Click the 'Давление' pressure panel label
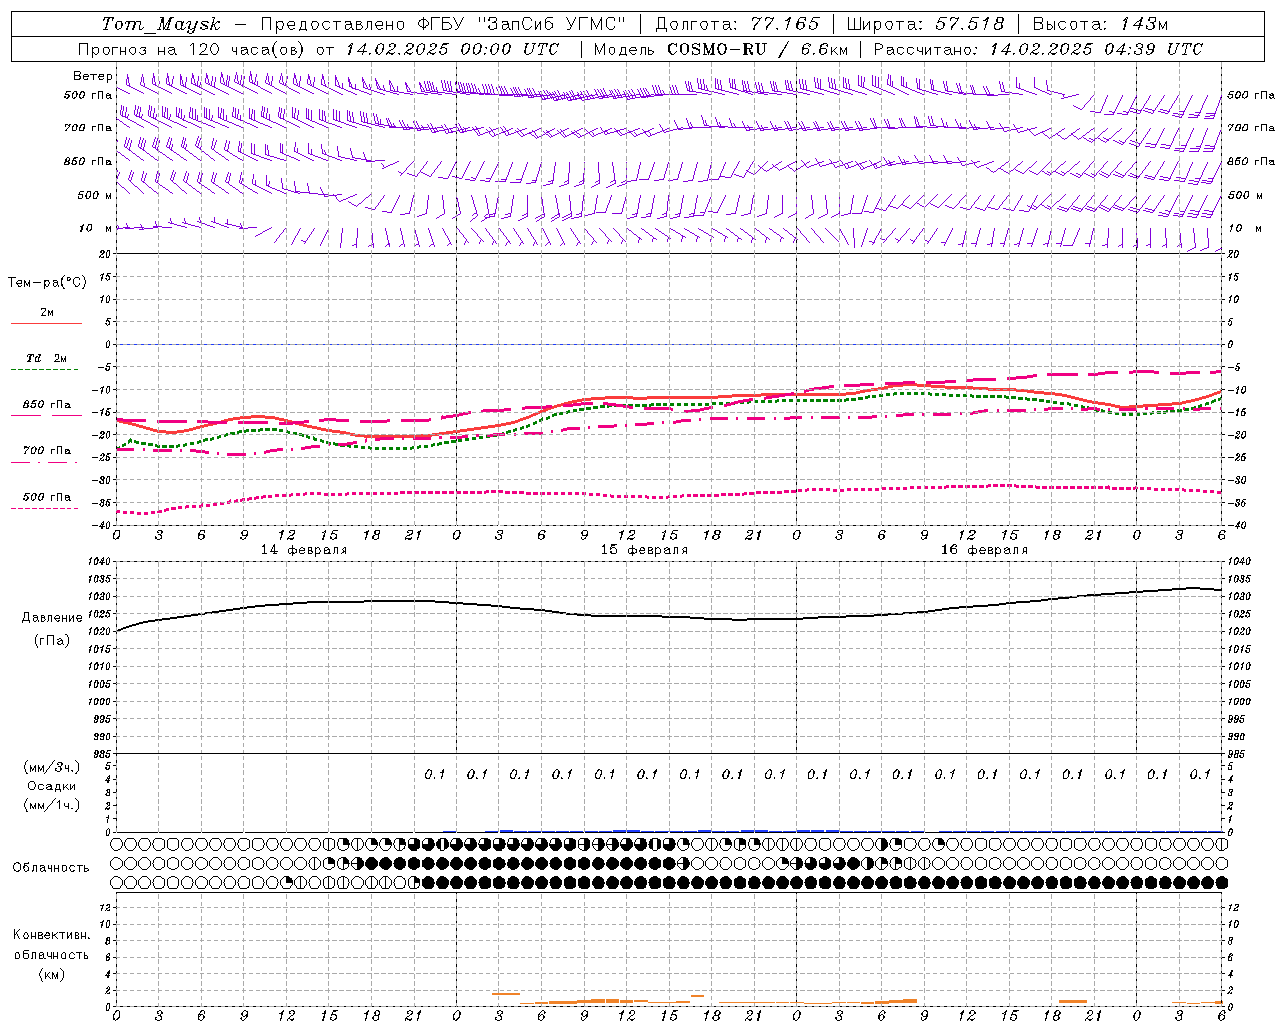 (52, 618)
